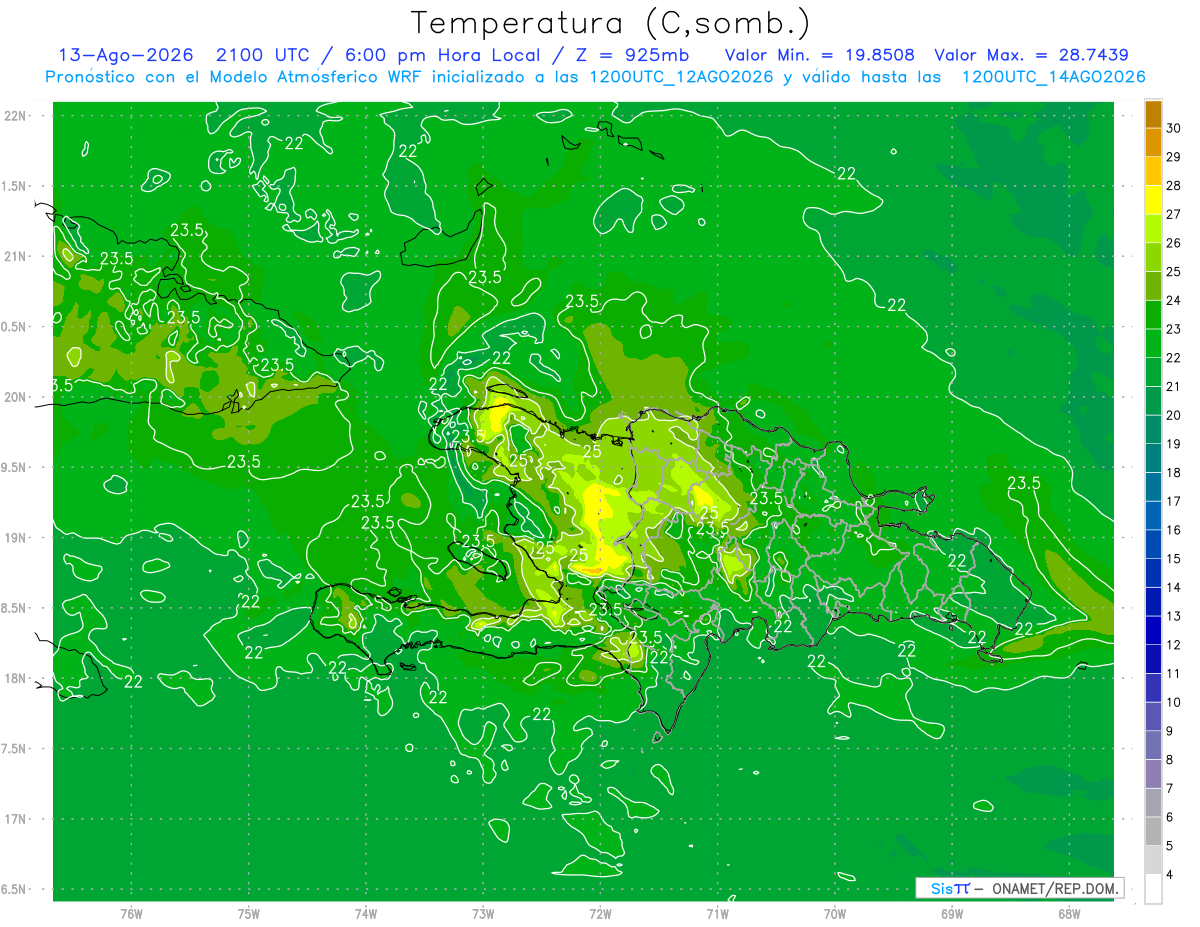This screenshot has height=927, width=1200.
Task: Select the date "13-Ago-2026" in header
Action: click(x=126, y=55)
